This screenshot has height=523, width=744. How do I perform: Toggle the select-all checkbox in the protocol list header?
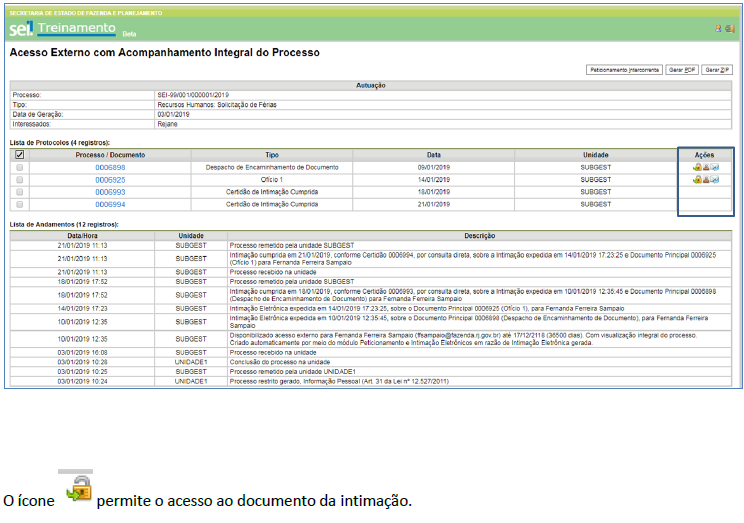point(20,155)
